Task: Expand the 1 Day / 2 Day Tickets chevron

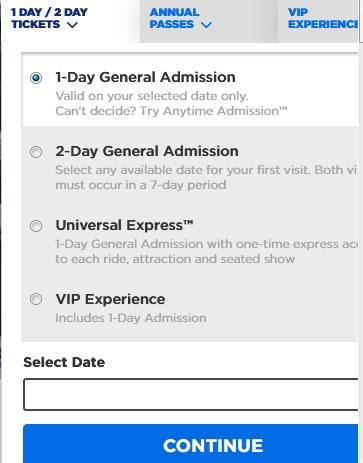Action: click(72, 25)
